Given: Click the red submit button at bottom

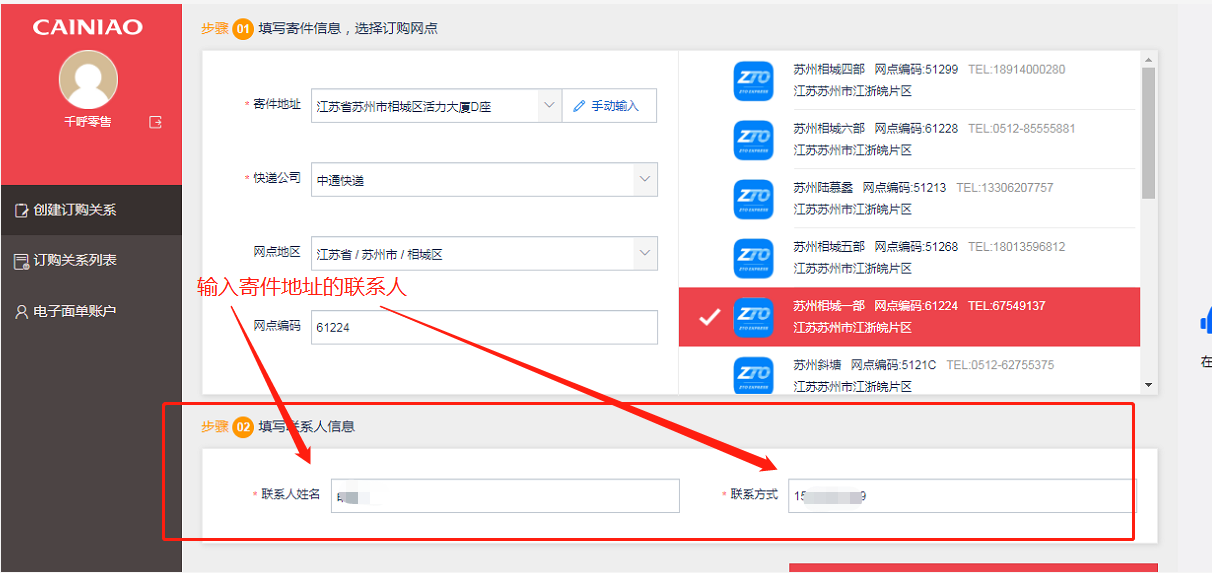Looking at the screenshot, I should [973, 568].
